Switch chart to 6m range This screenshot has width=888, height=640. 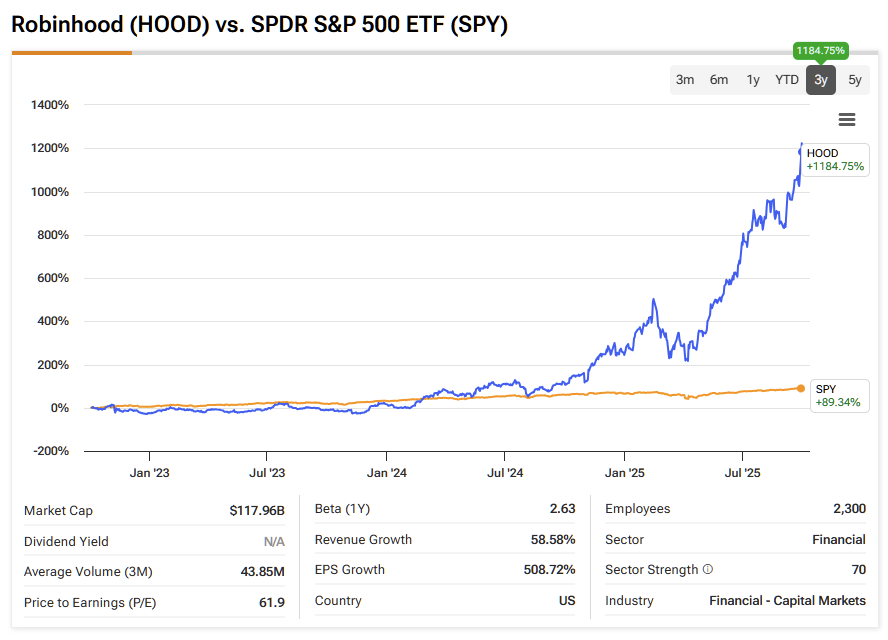click(719, 80)
